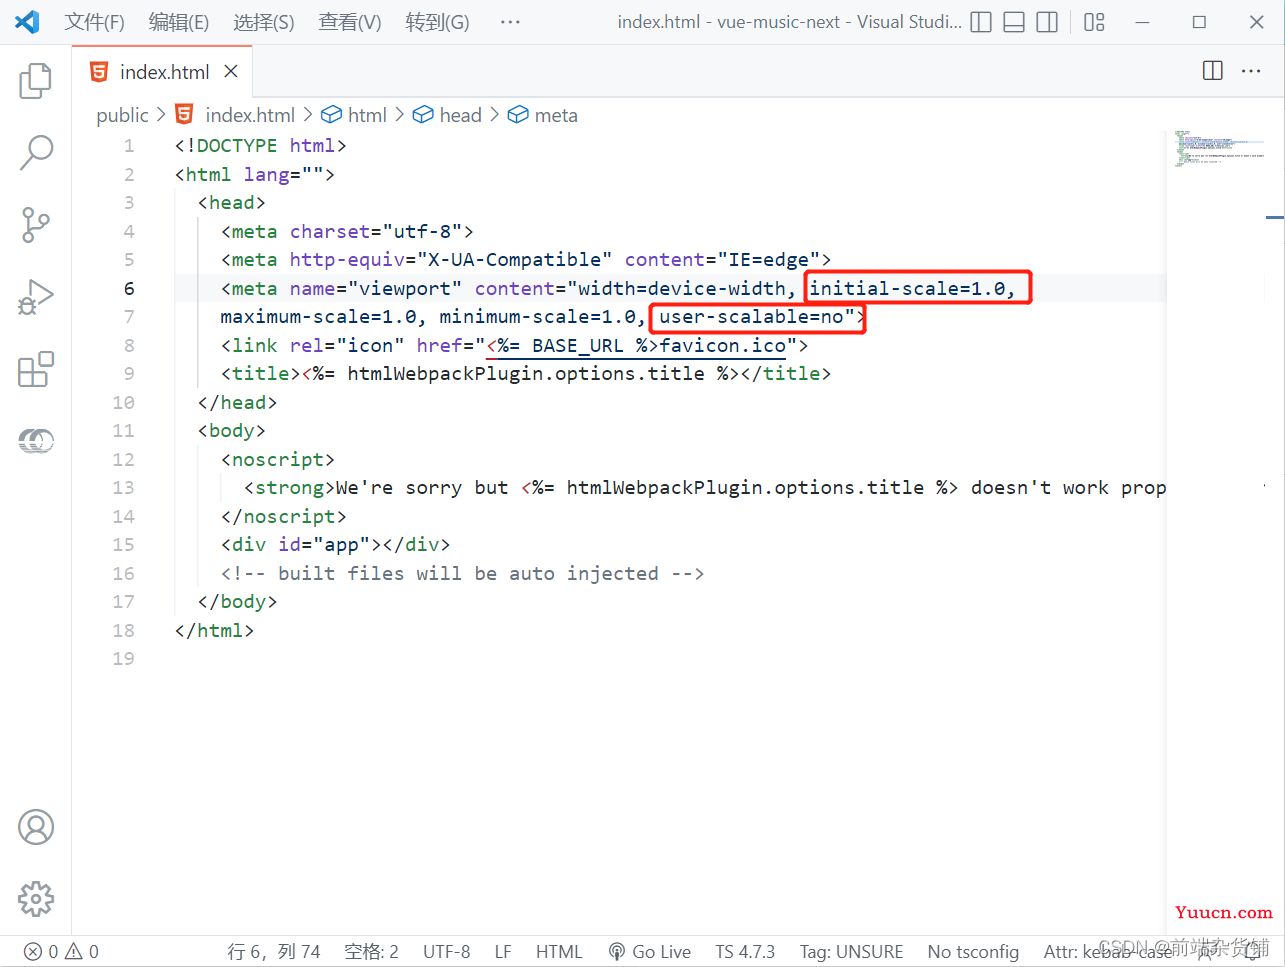
Task: Click the <noscript> opening tag
Action: 278,459
